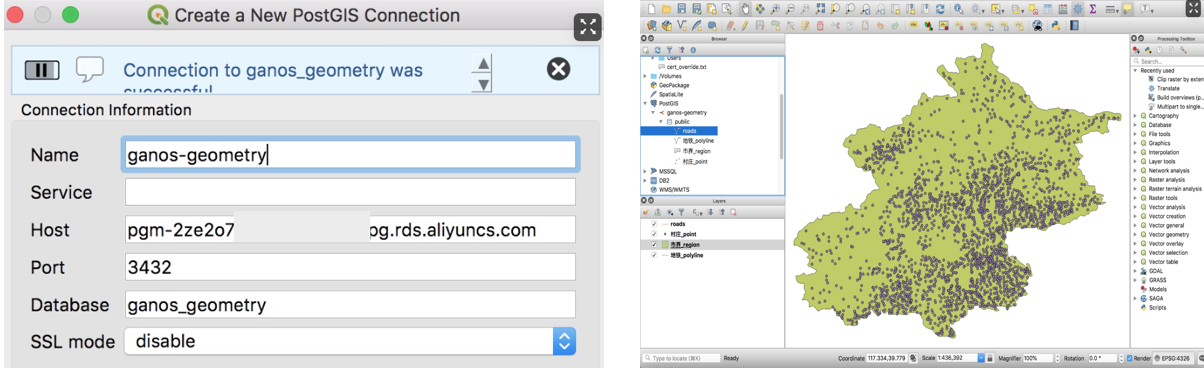Select the Identify Features tool
This screenshot has width=1204, height=370.
(958, 9)
